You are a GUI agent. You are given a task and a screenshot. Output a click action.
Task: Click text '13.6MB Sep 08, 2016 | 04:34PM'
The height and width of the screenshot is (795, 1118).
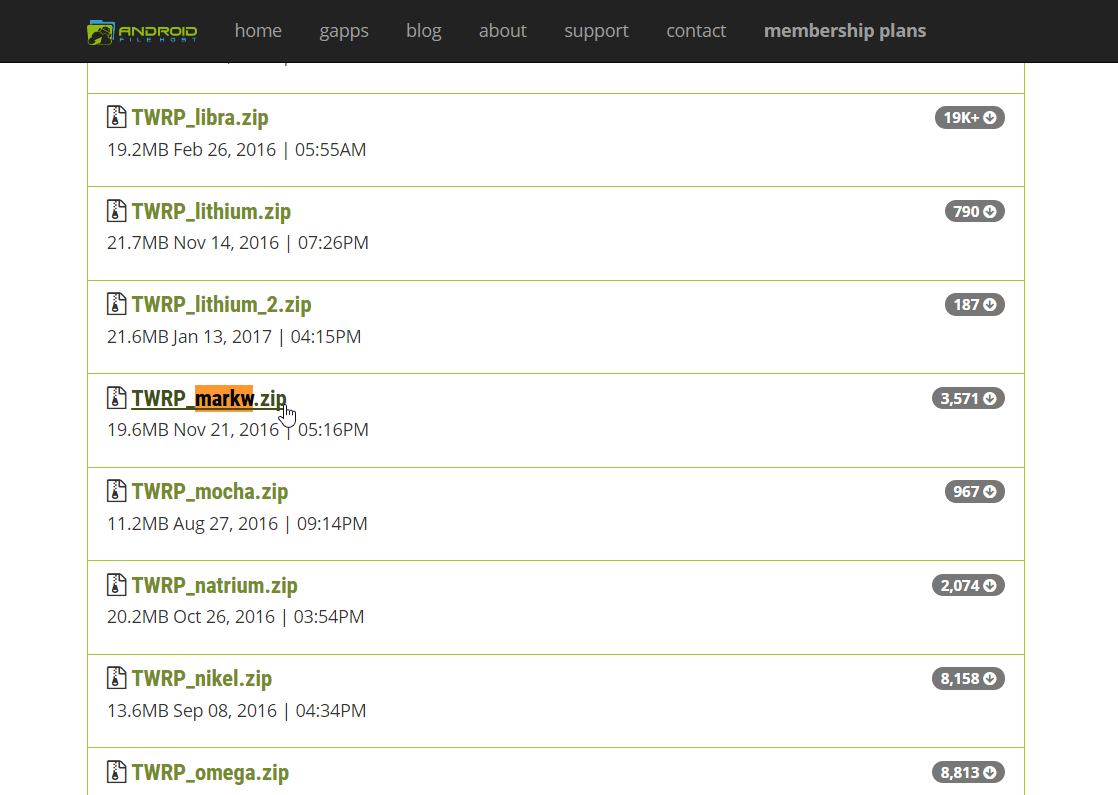(237, 711)
